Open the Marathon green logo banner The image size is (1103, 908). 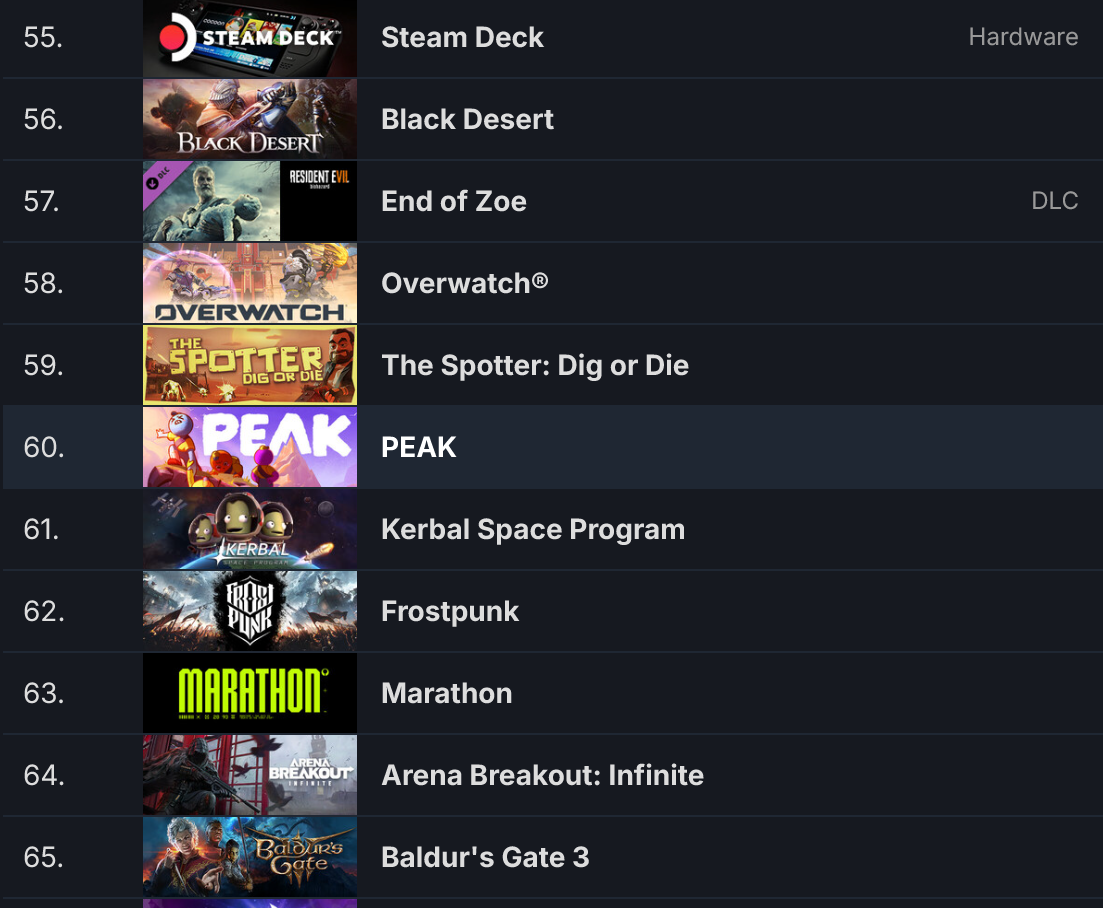[250, 693]
